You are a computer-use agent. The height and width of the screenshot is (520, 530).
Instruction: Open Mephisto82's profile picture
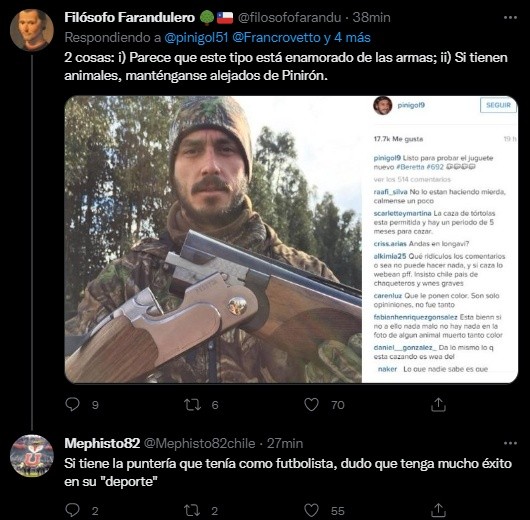tap(31, 455)
